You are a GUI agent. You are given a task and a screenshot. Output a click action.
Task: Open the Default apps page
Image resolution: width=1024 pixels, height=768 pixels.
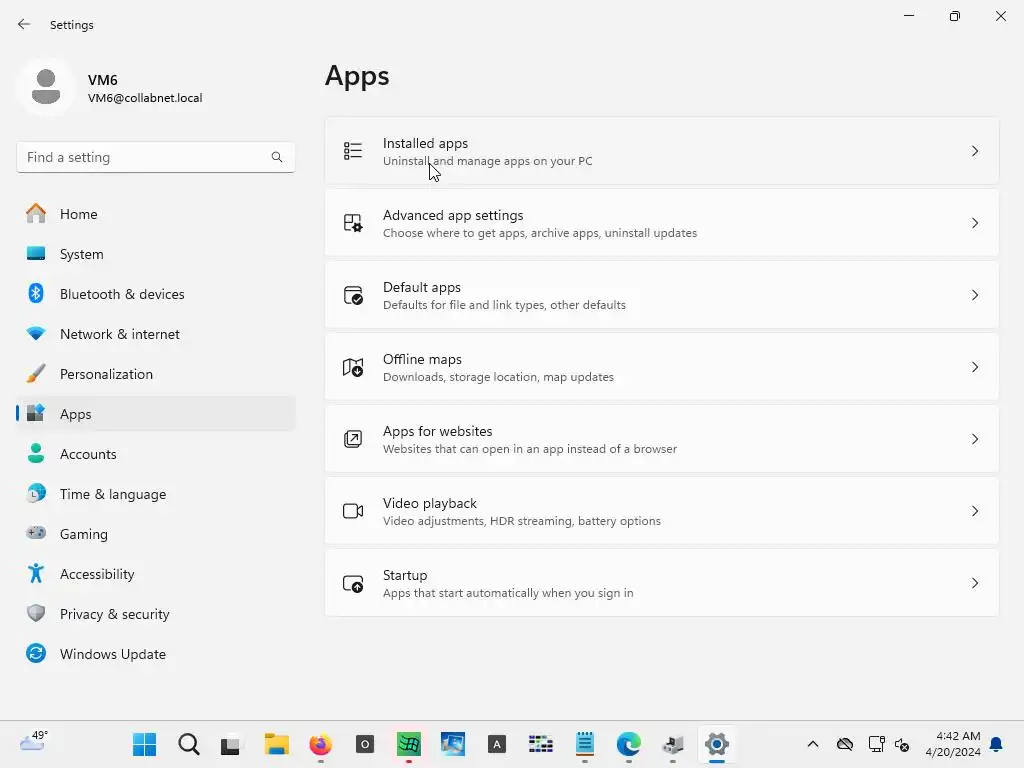pyautogui.click(x=662, y=295)
